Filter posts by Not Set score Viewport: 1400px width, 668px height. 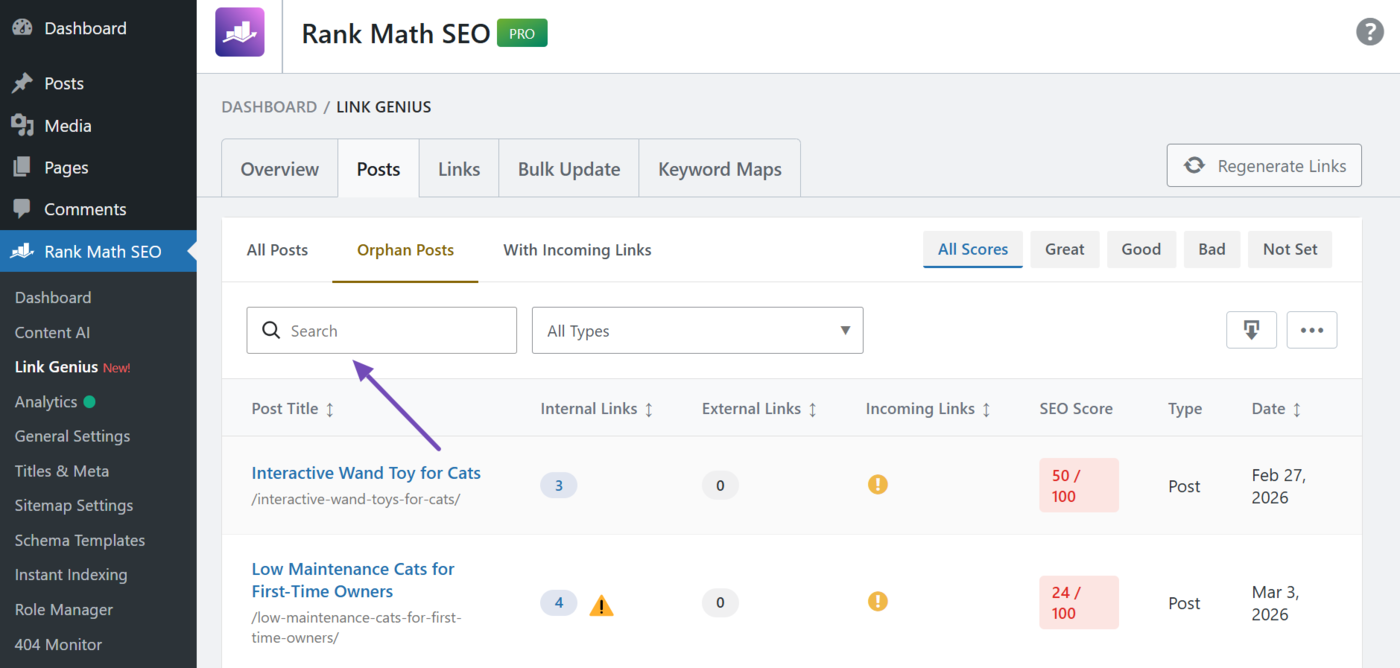coord(1290,249)
